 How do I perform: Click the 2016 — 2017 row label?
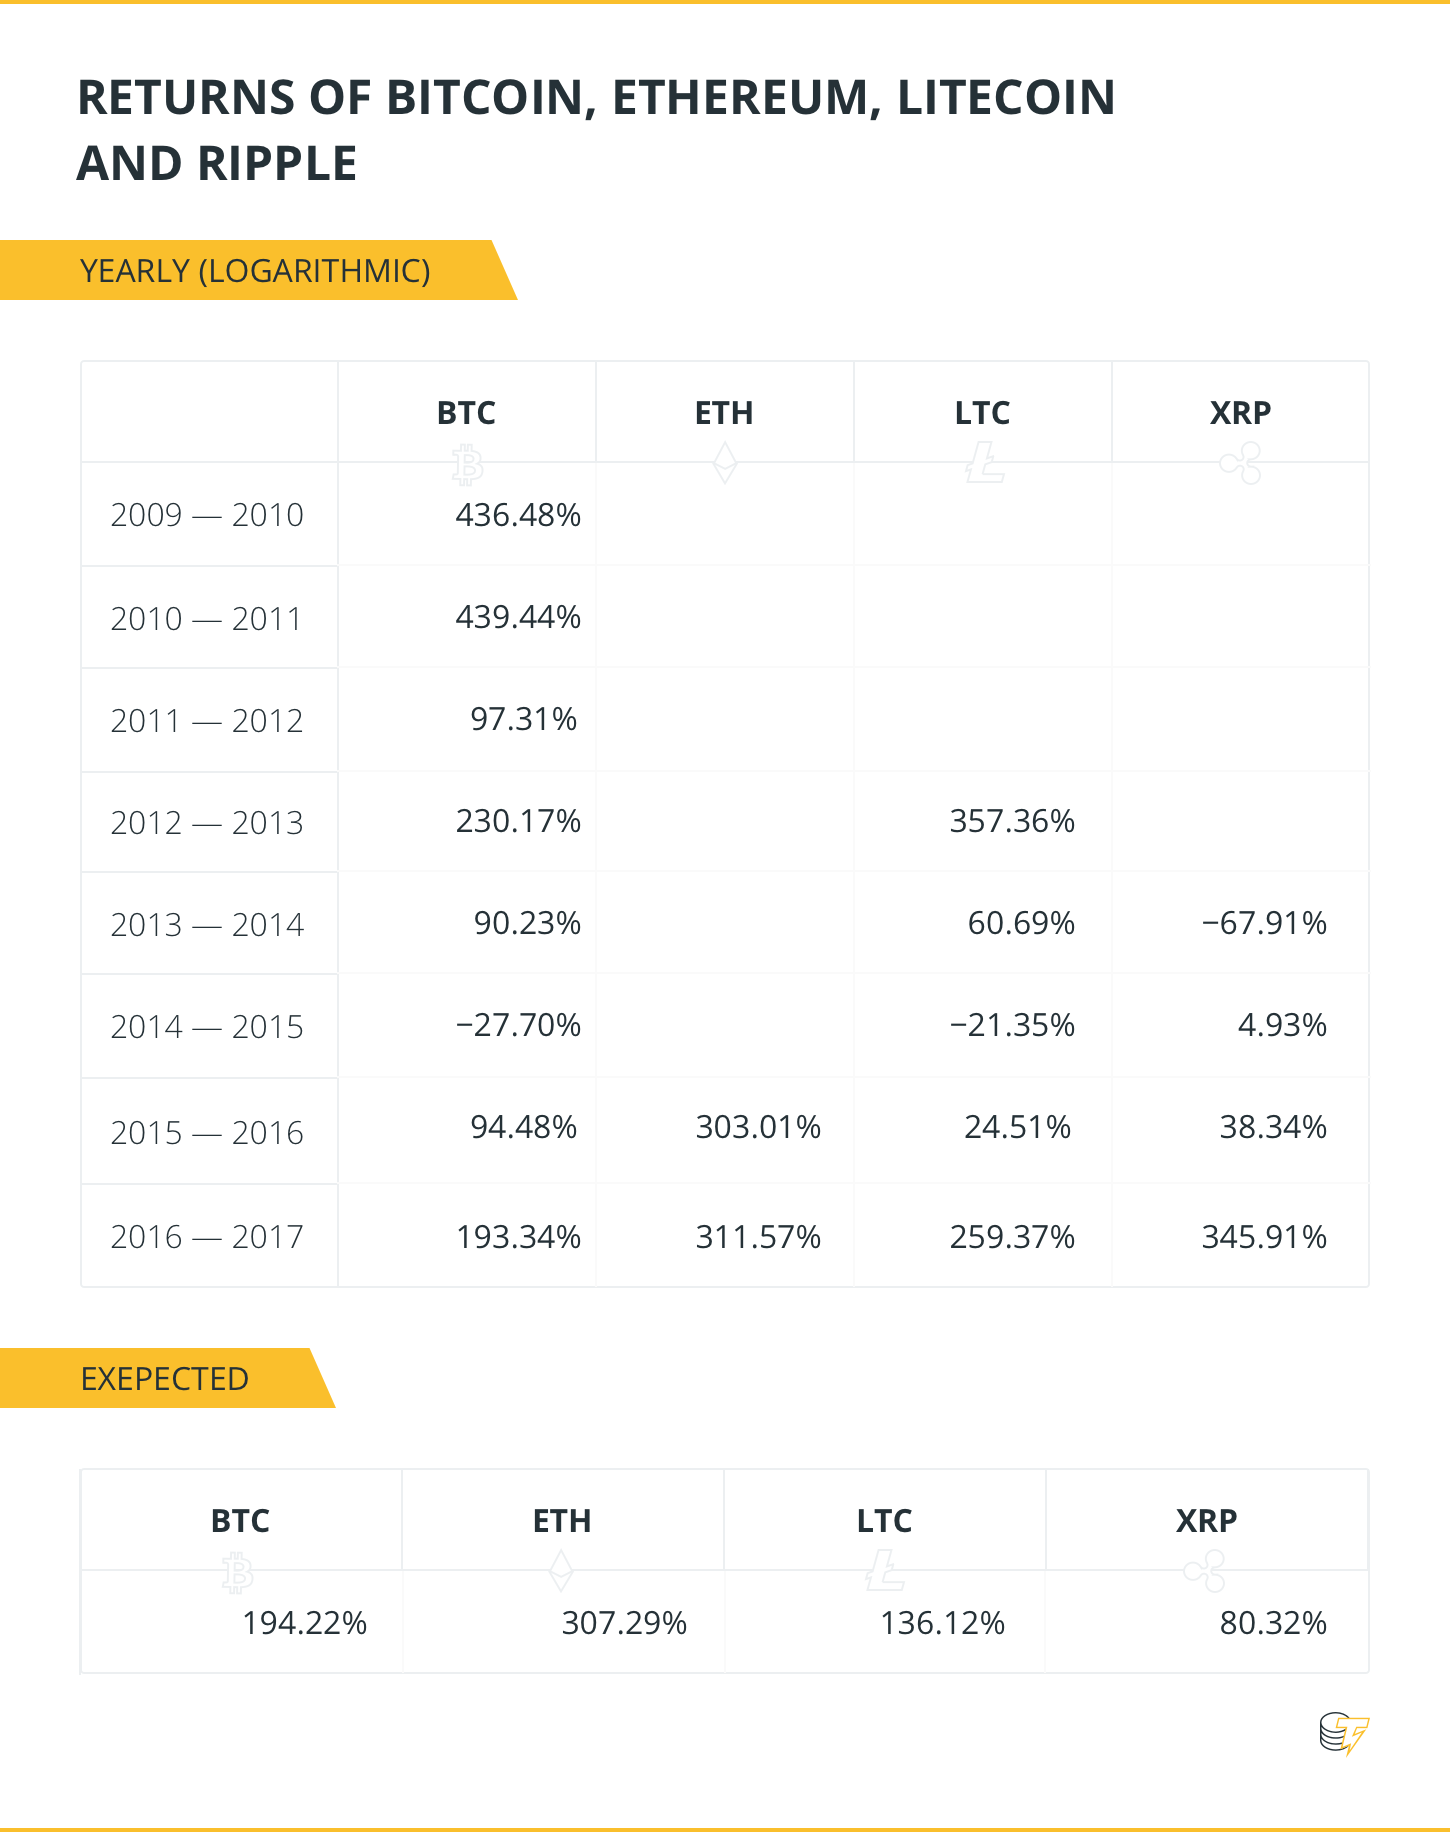click(207, 1237)
